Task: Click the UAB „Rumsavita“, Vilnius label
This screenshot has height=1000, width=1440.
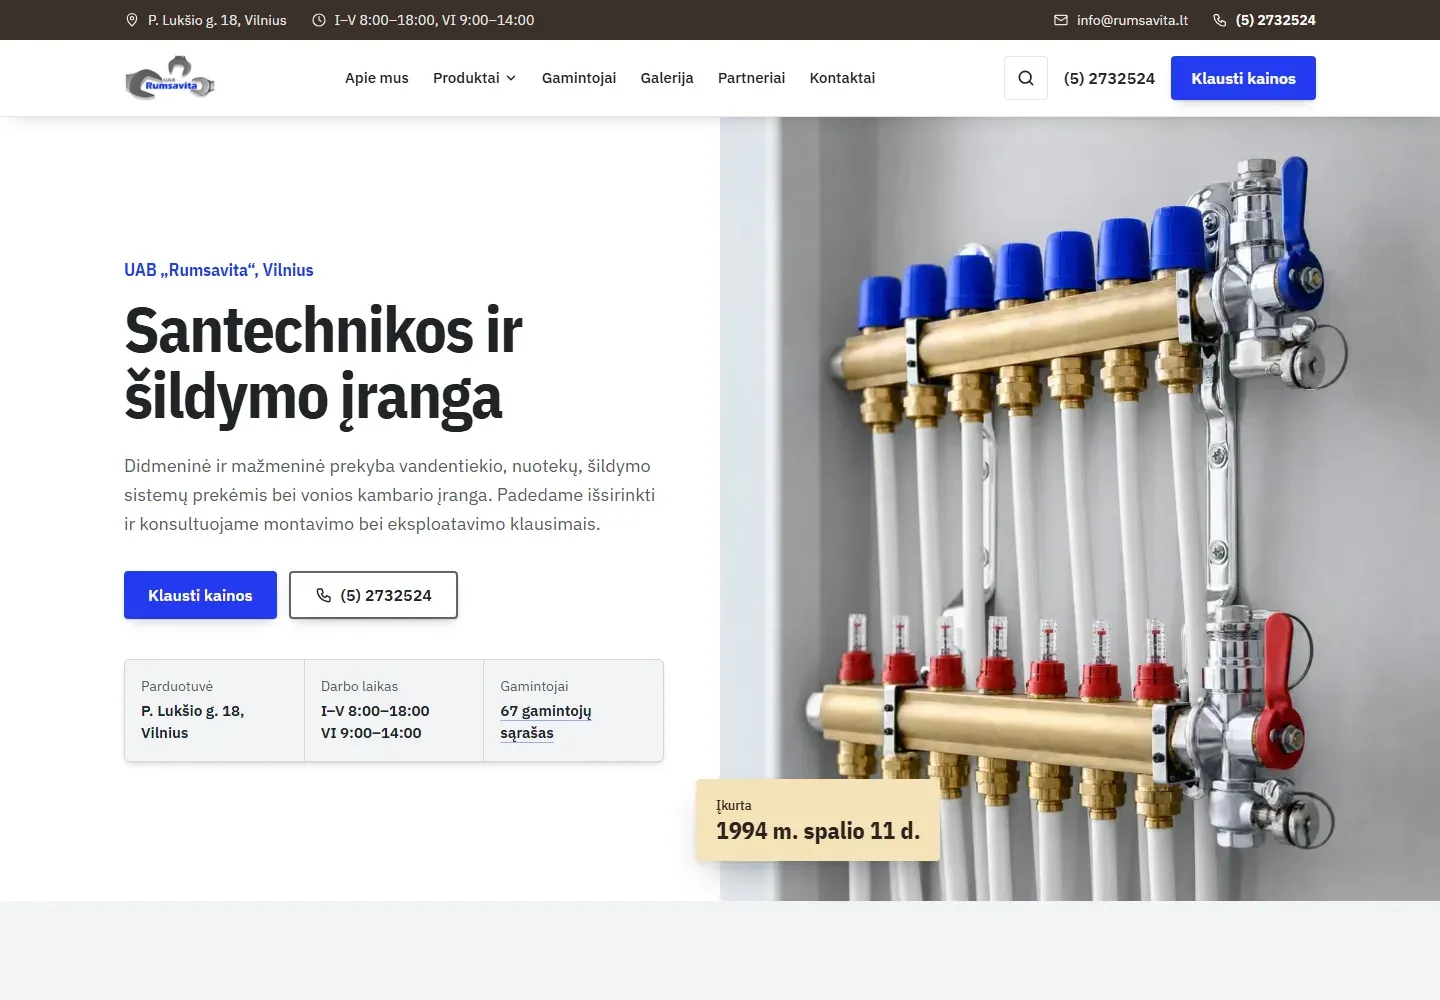Action: [219, 270]
